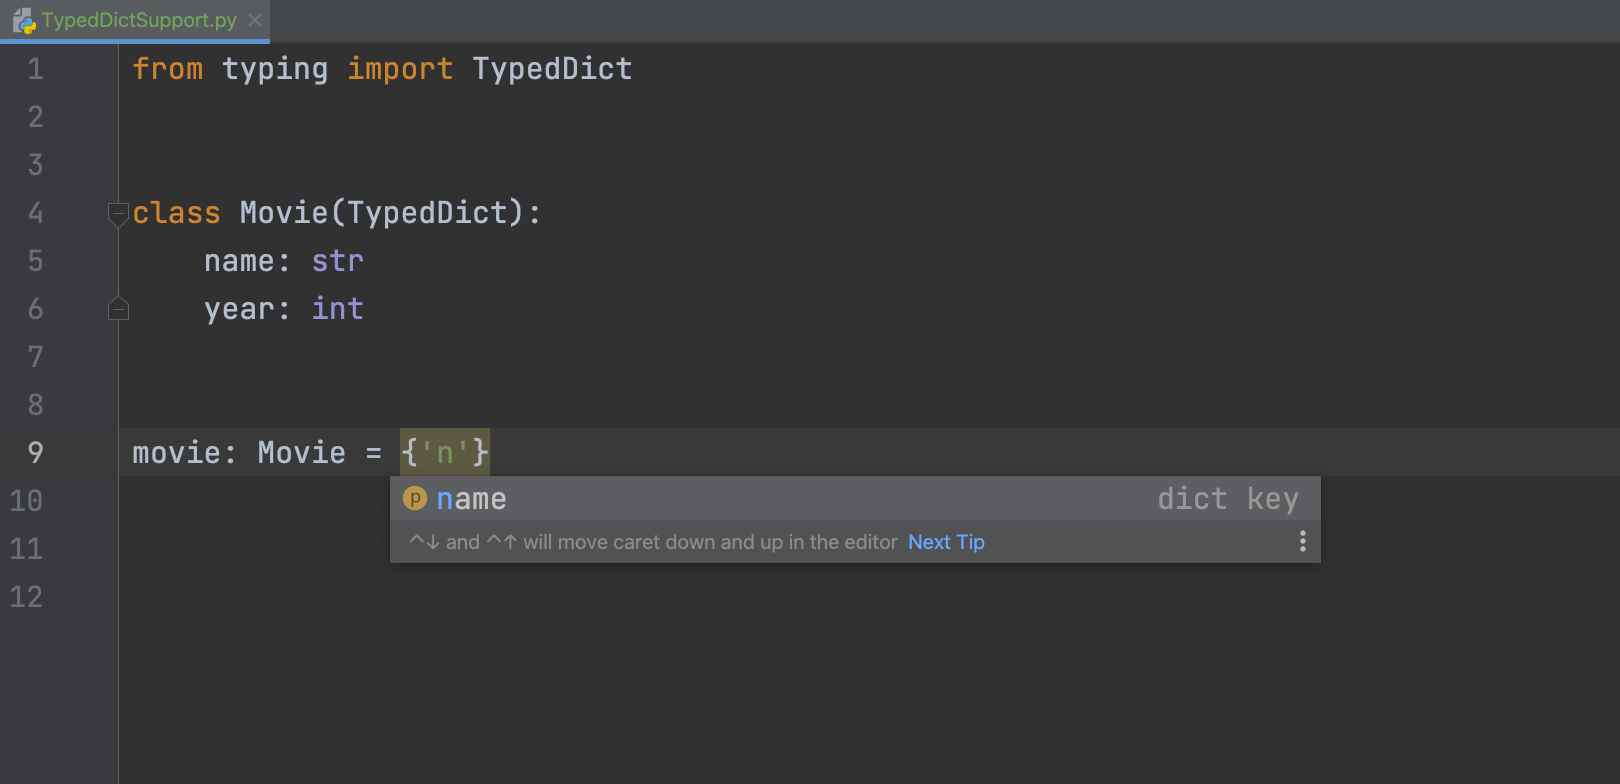Place the caret on the 'int' type annotation
The height and width of the screenshot is (784, 1620).
click(x=337, y=309)
